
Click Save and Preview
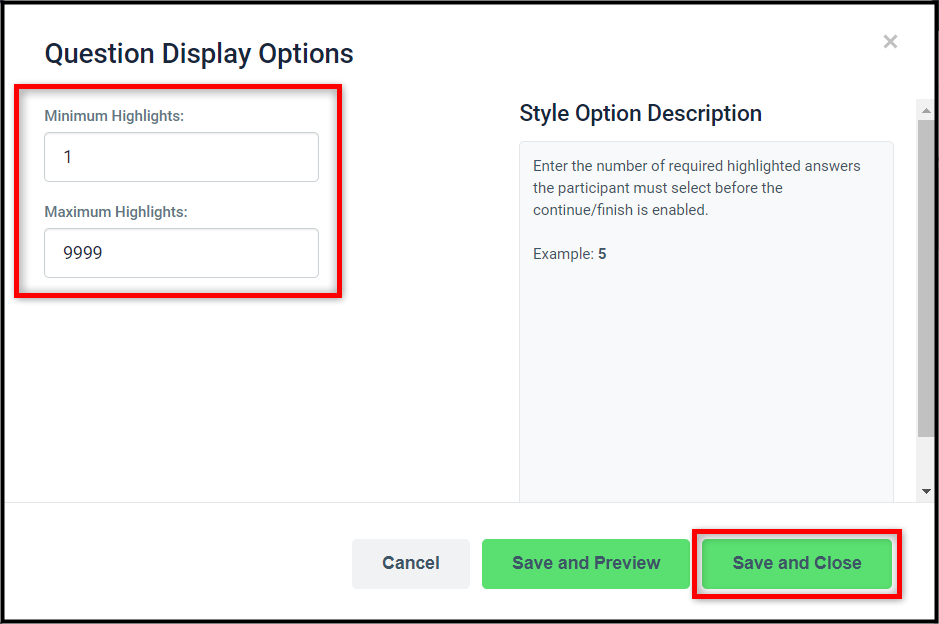[586, 564]
